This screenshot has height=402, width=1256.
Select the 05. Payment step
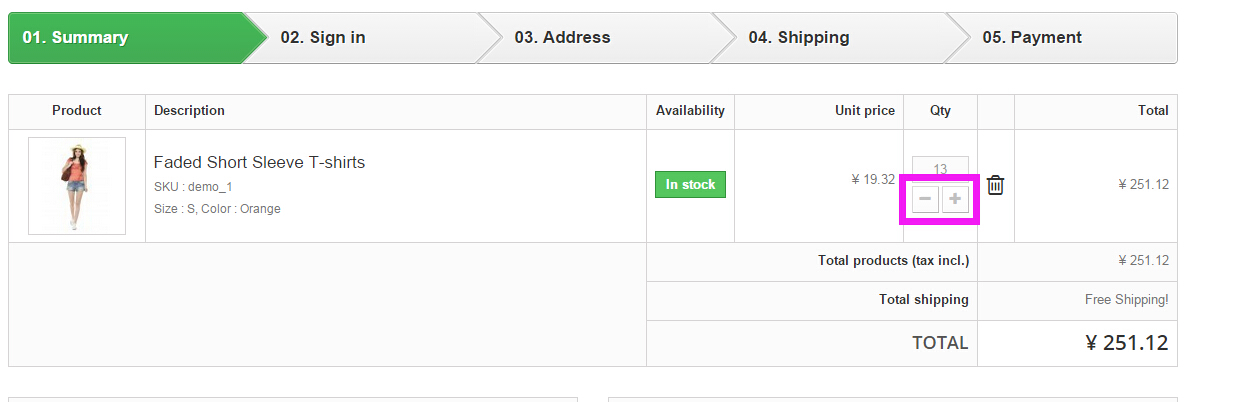(x=1031, y=38)
